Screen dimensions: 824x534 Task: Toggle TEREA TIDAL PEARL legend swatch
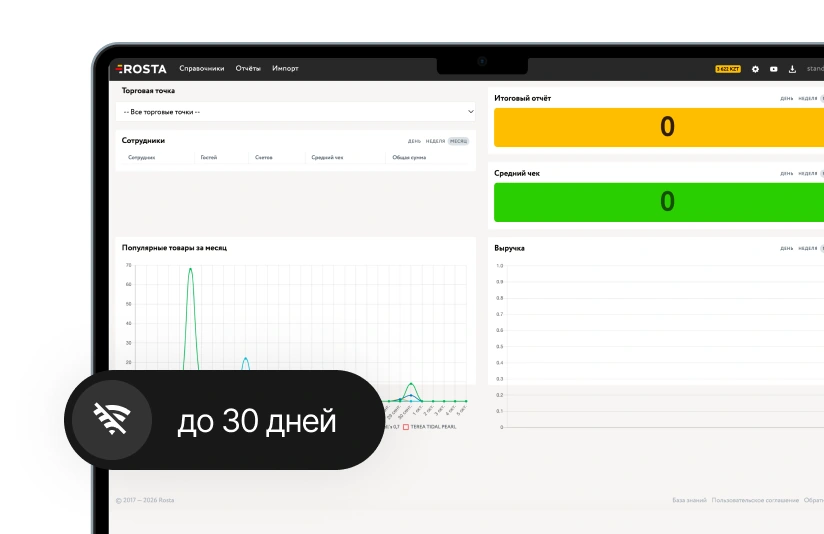pos(406,427)
